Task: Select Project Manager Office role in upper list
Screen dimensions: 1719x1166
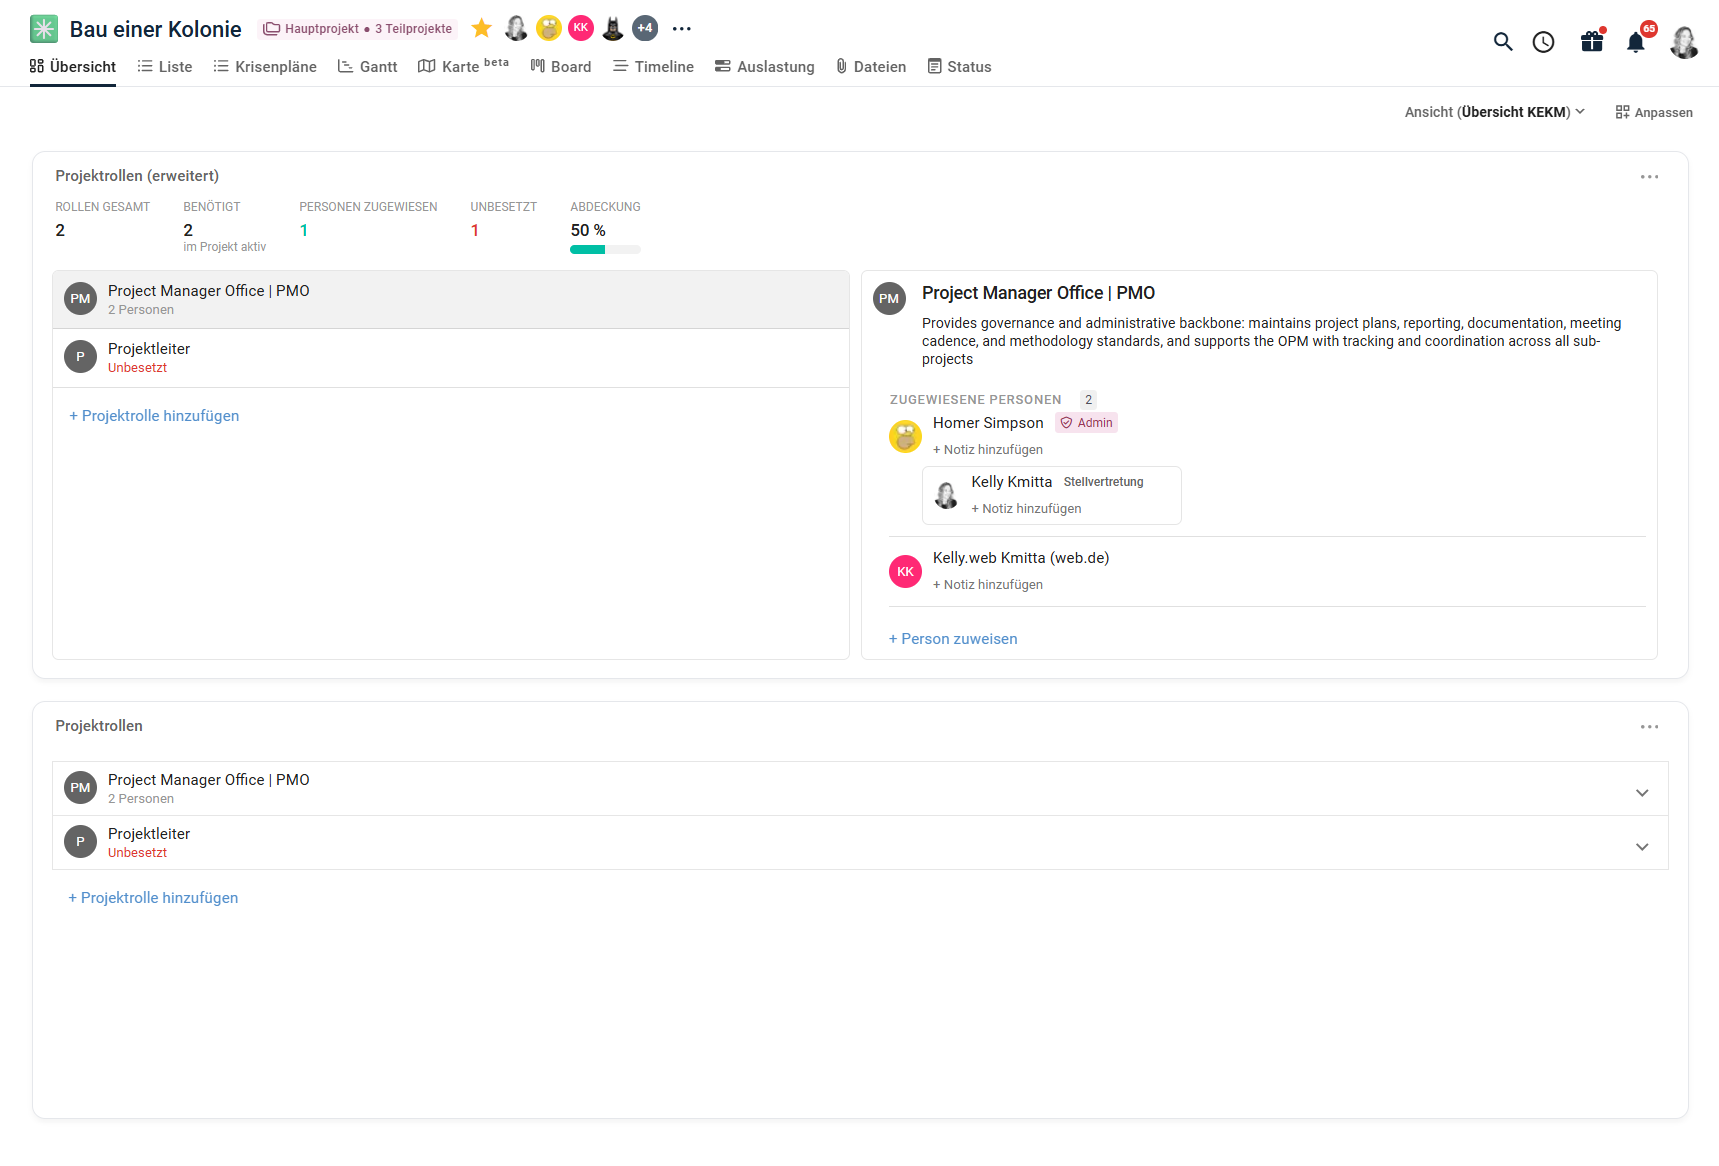Action: (x=451, y=300)
